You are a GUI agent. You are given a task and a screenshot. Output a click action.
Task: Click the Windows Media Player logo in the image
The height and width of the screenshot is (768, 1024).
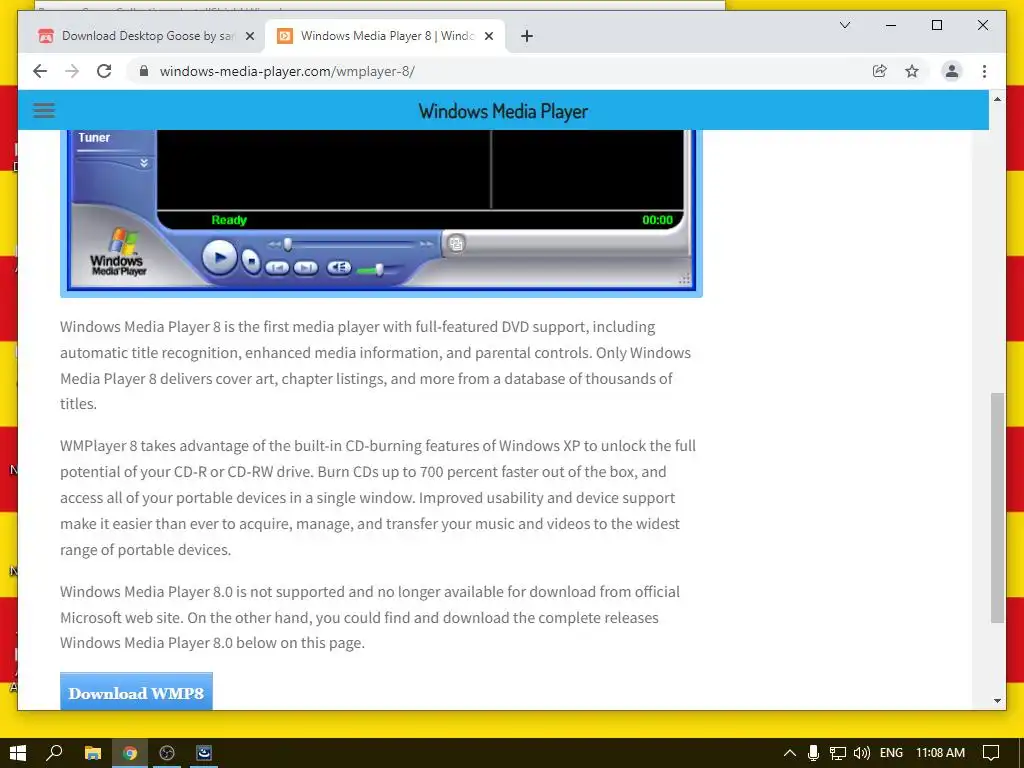point(118,252)
